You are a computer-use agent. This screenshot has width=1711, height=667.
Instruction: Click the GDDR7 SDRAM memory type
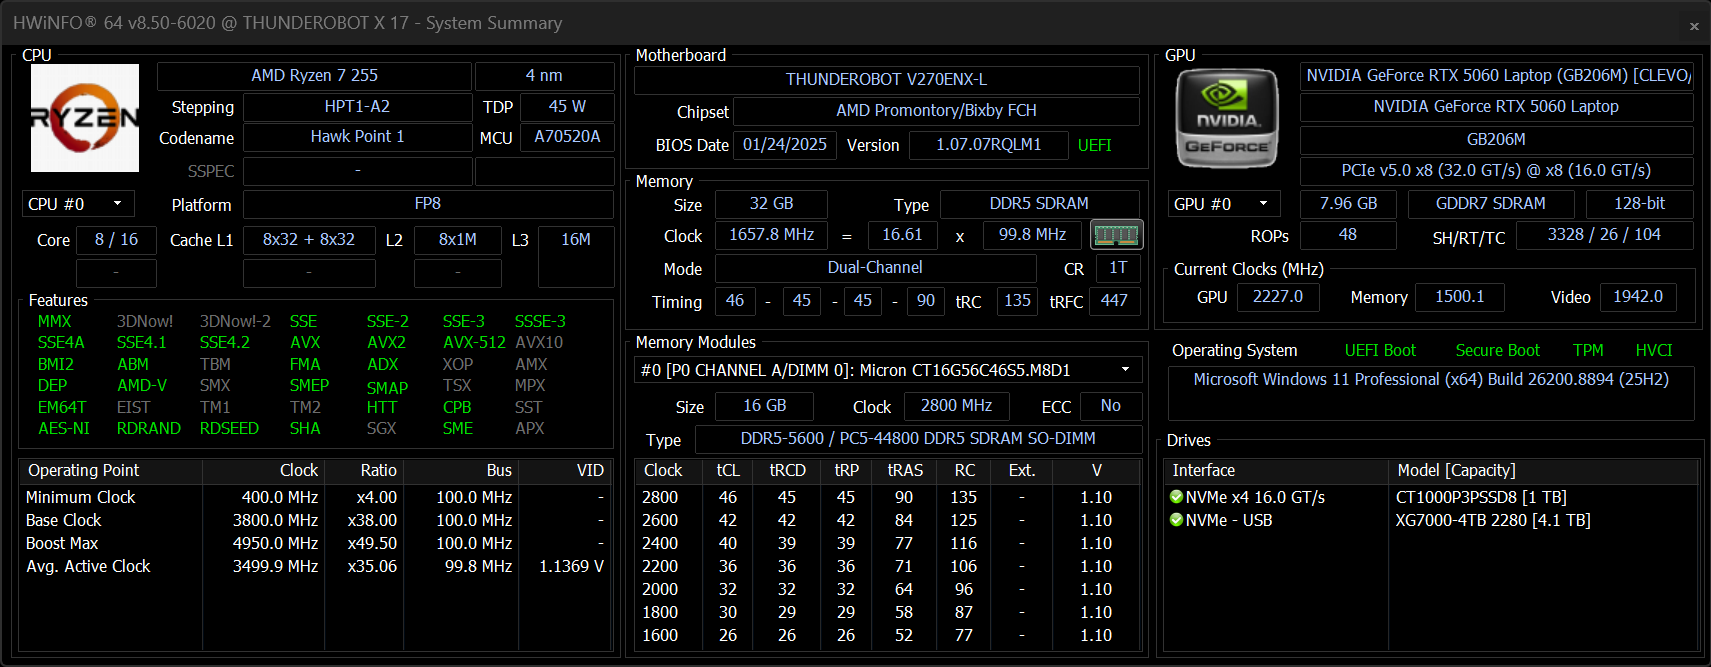click(x=1490, y=204)
